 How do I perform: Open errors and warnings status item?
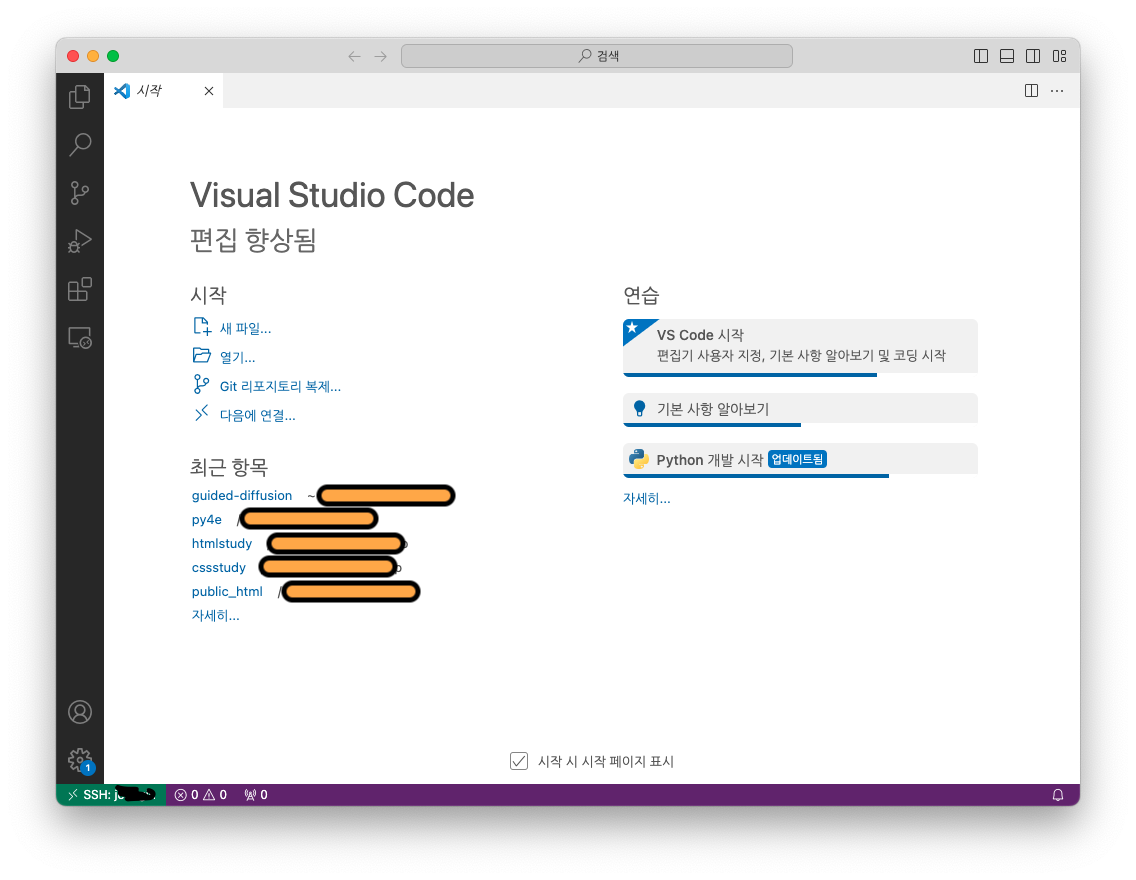[201, 795]
